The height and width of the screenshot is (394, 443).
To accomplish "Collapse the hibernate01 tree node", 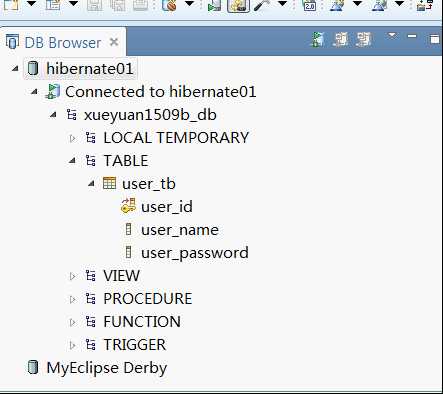I will tap(15, 69).
